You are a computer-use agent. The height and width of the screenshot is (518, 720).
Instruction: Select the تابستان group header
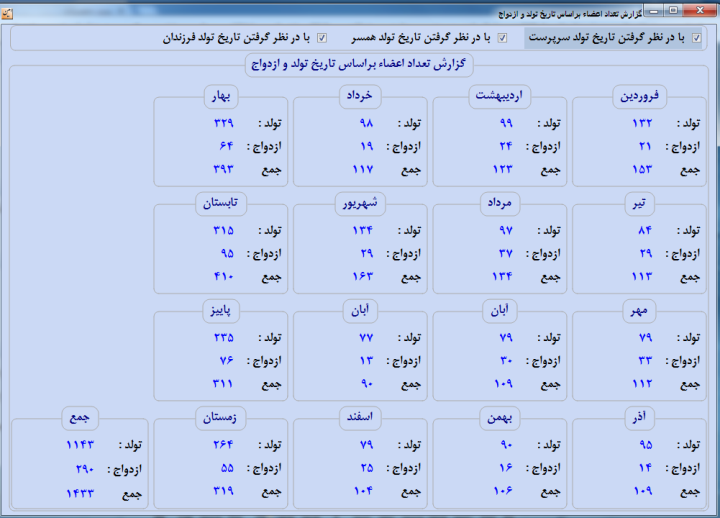tap(220, 203)
